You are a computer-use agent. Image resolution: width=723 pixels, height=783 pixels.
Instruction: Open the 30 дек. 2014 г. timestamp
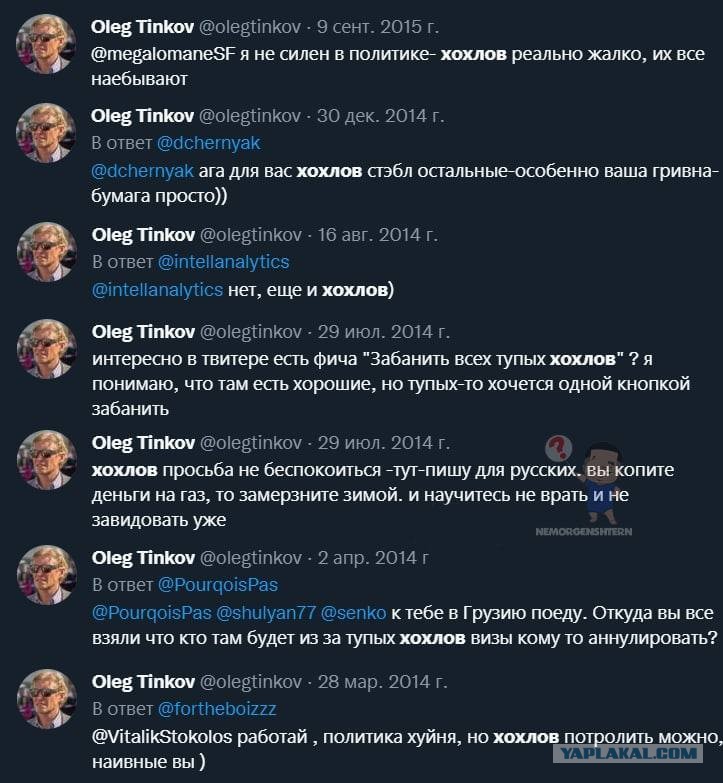pyautogui.click(x=380, y=116)
